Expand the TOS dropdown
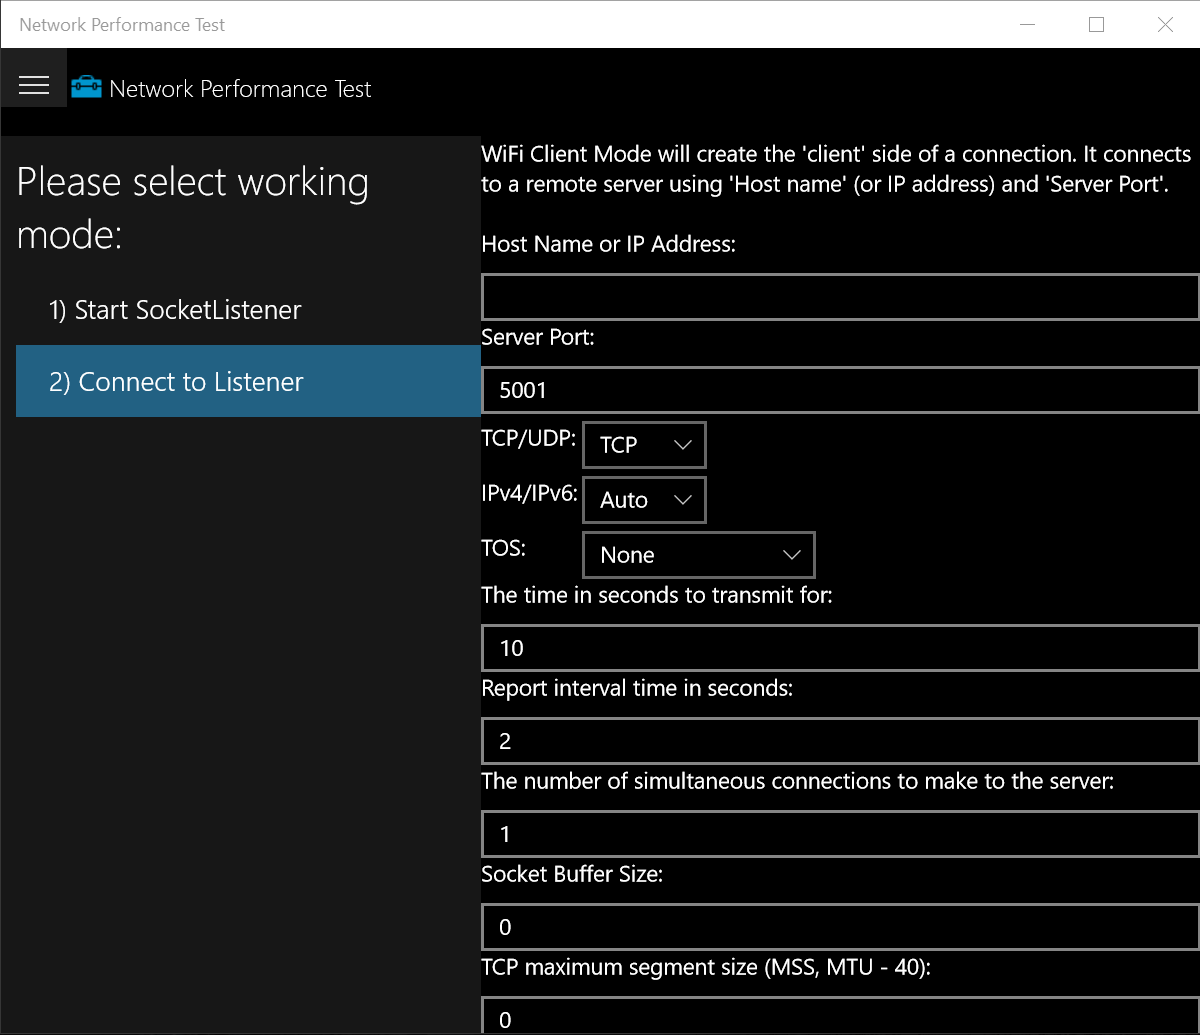The width and height of the screenshot is (1200, 1035). click(x=697, y=554)
